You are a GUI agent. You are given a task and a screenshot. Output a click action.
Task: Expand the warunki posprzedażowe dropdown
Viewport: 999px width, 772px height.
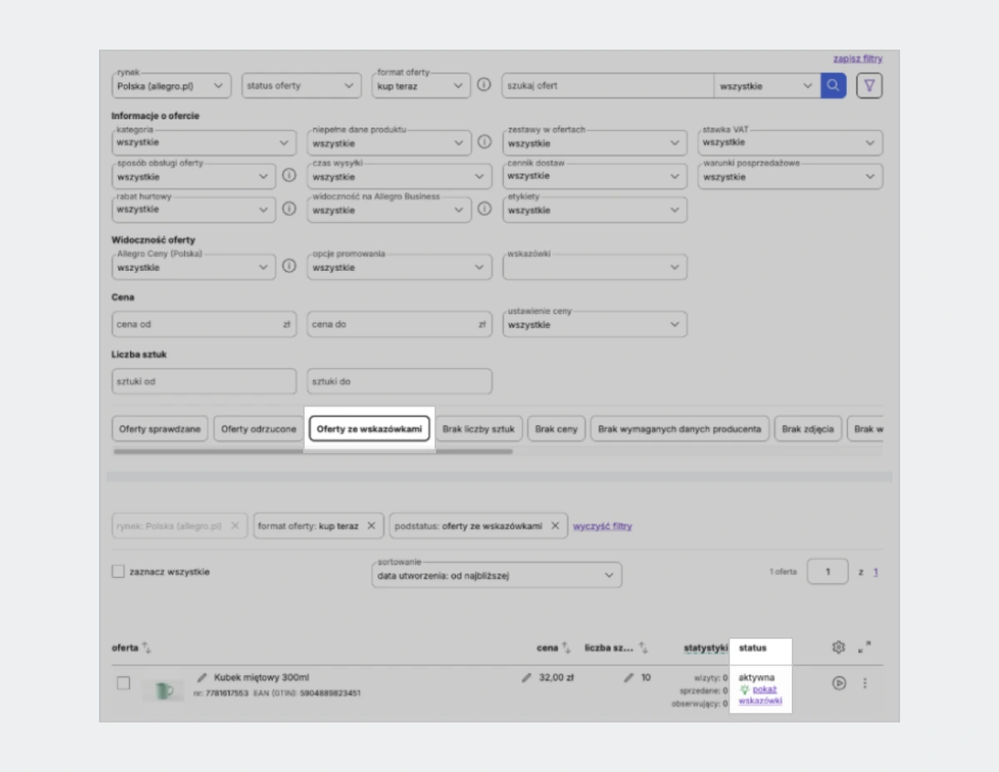[x=790, y=176]
